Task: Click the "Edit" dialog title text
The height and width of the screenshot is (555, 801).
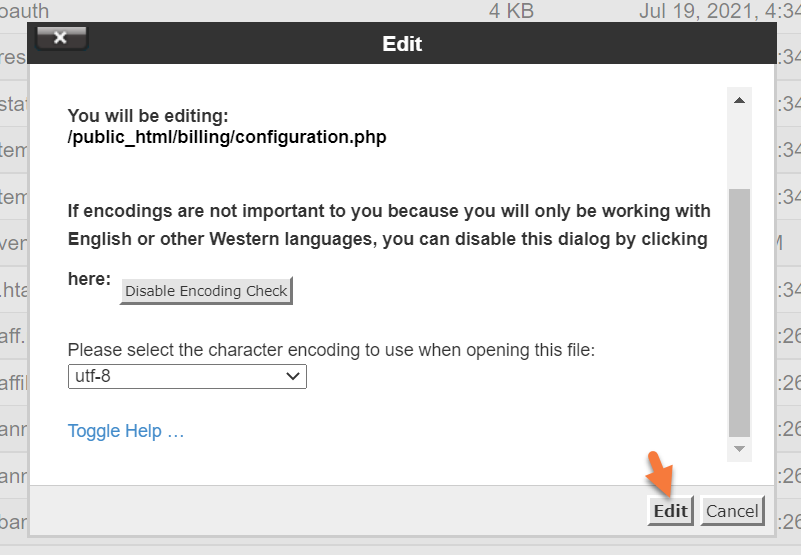Action: [x=402, y=44]
